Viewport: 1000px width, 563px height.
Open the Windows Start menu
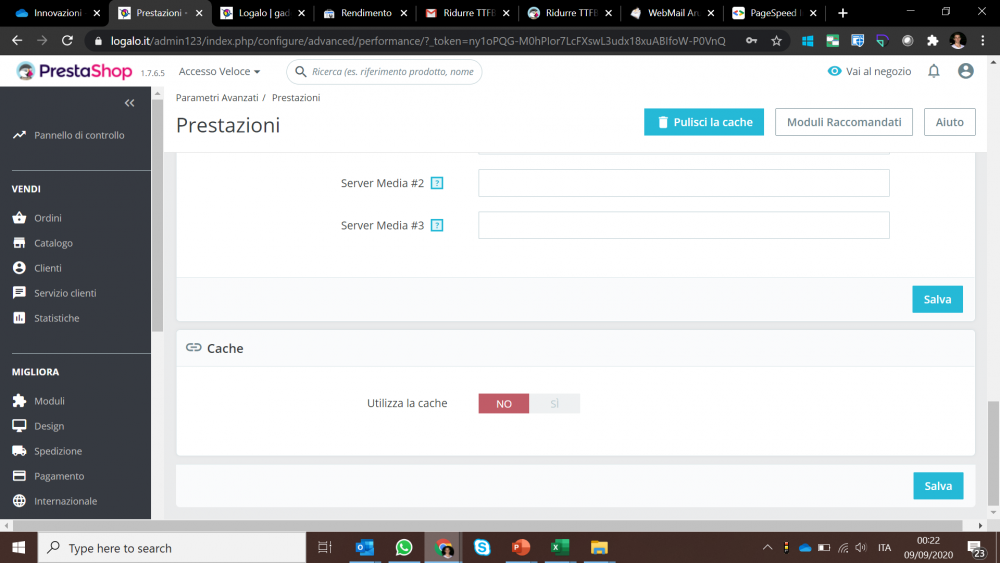pyautogui.click(x=18, y=548)
